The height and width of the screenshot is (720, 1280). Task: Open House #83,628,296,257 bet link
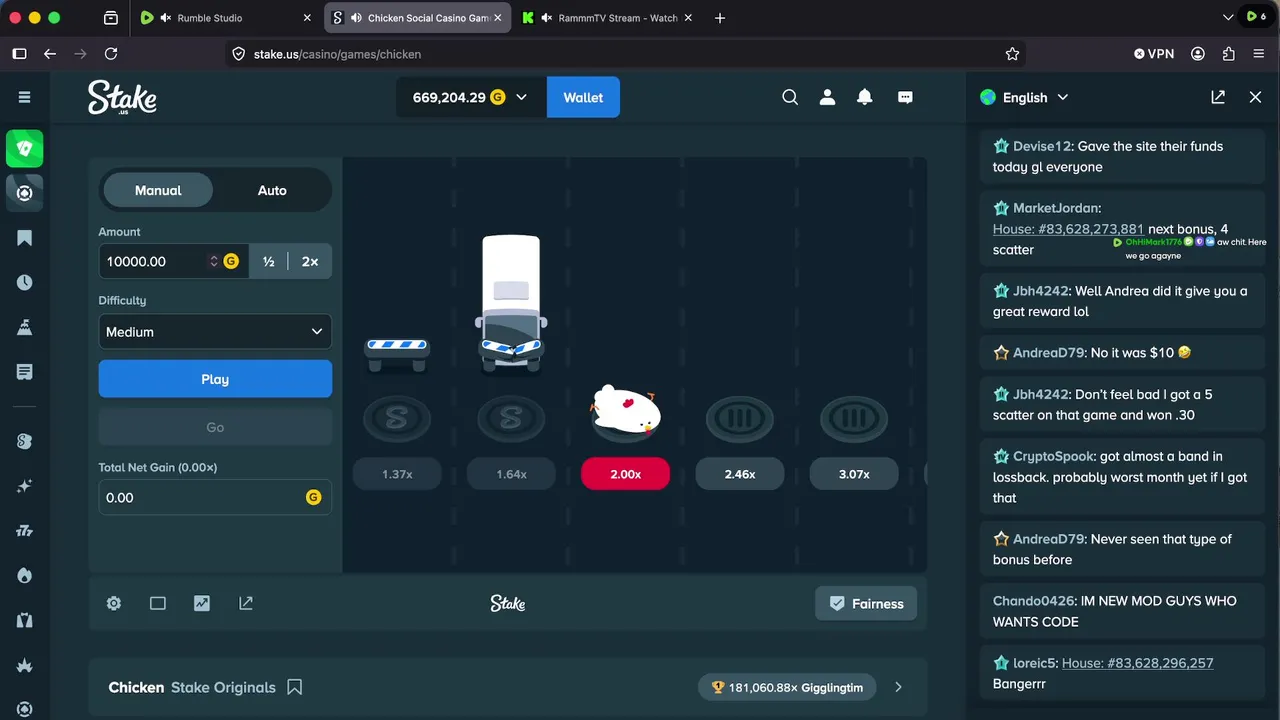1138,663
